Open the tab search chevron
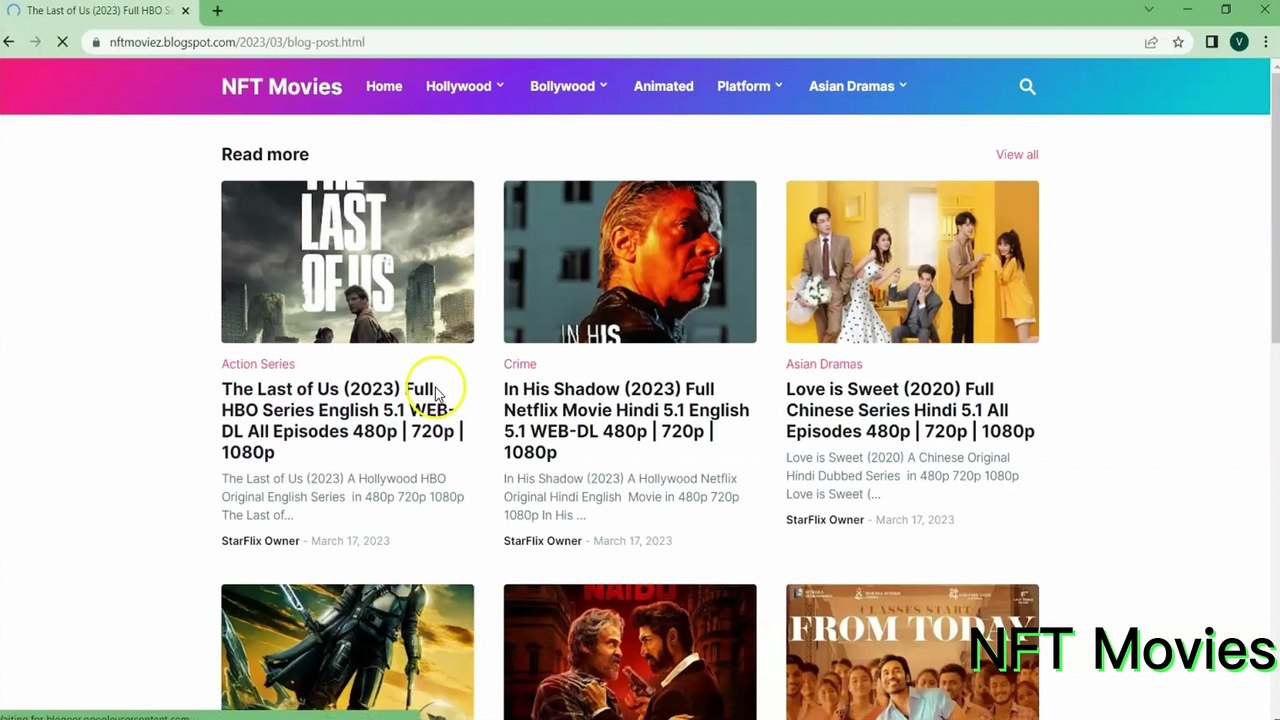1280x720 pixels. [x=1148, y=10]
